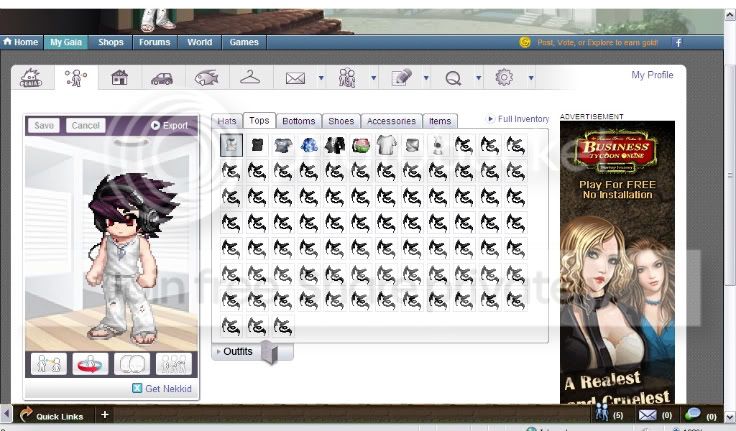The width and height of the screenshot is (736, 431).
Task: Click the clothes hanger icon
Action: click(250, 77)
